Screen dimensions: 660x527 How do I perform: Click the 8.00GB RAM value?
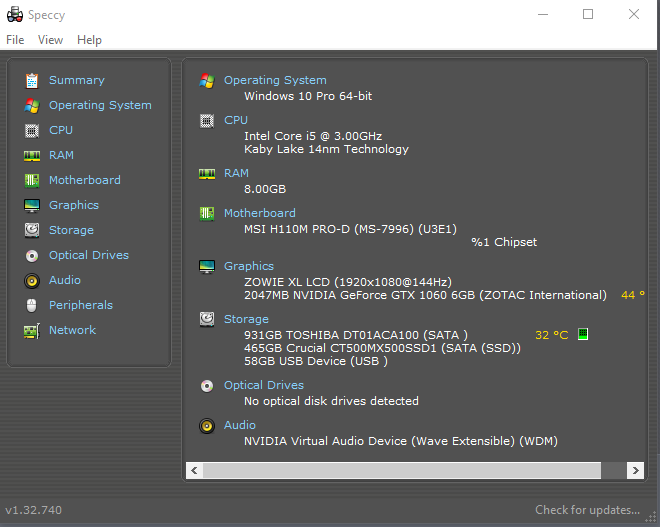(265, 189)
